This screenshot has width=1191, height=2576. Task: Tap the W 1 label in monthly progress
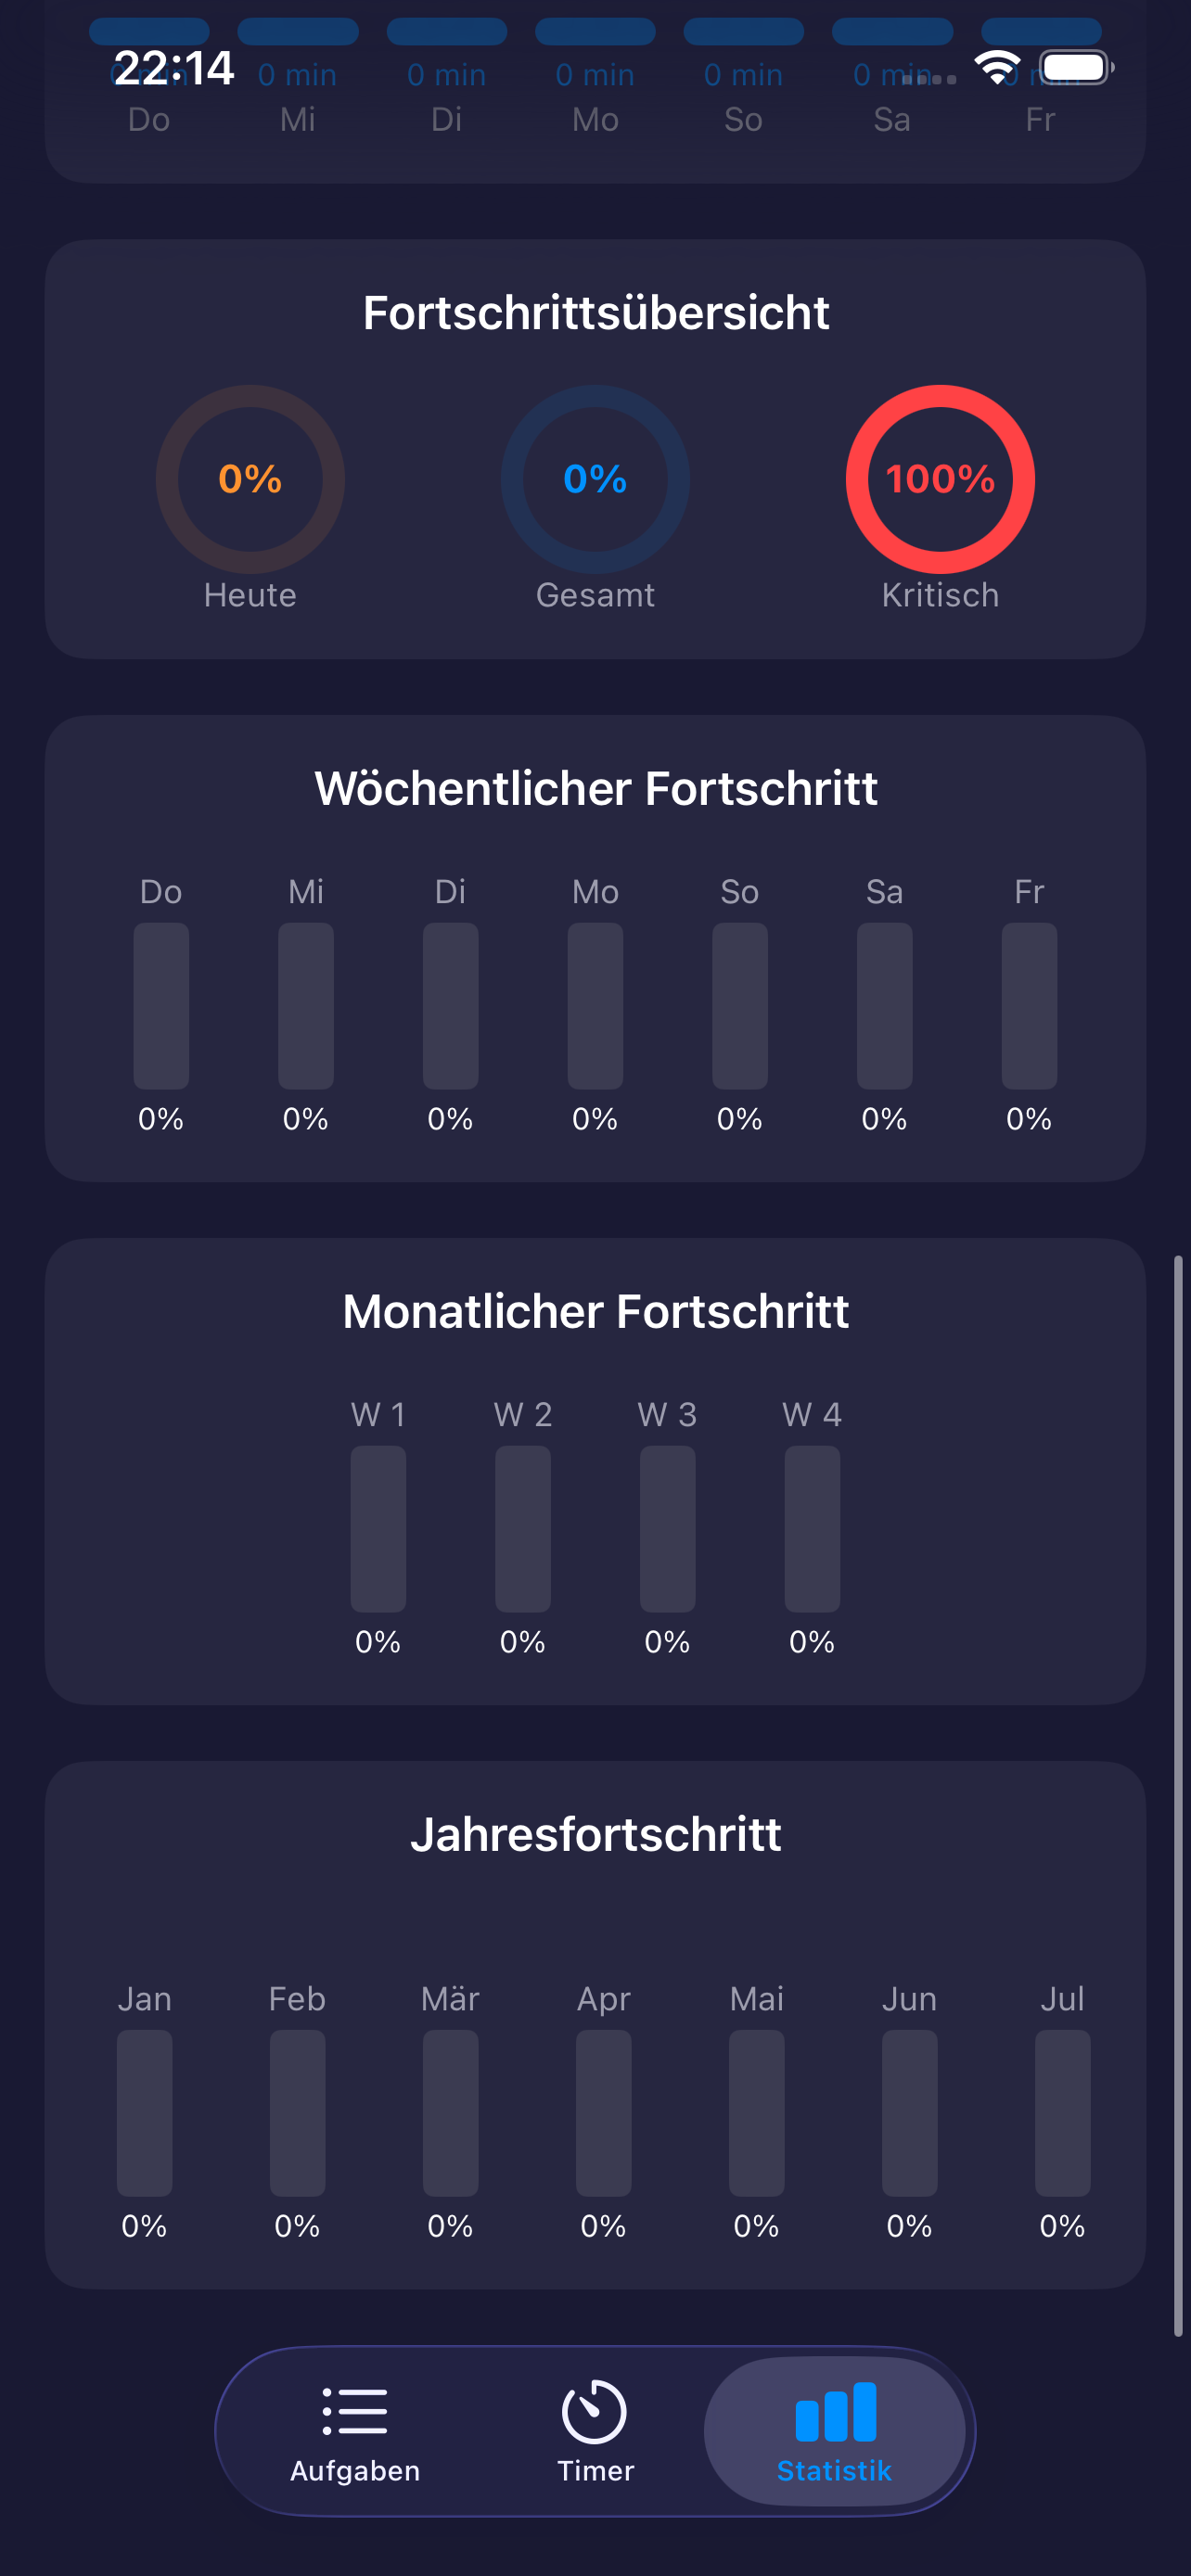378,1415
